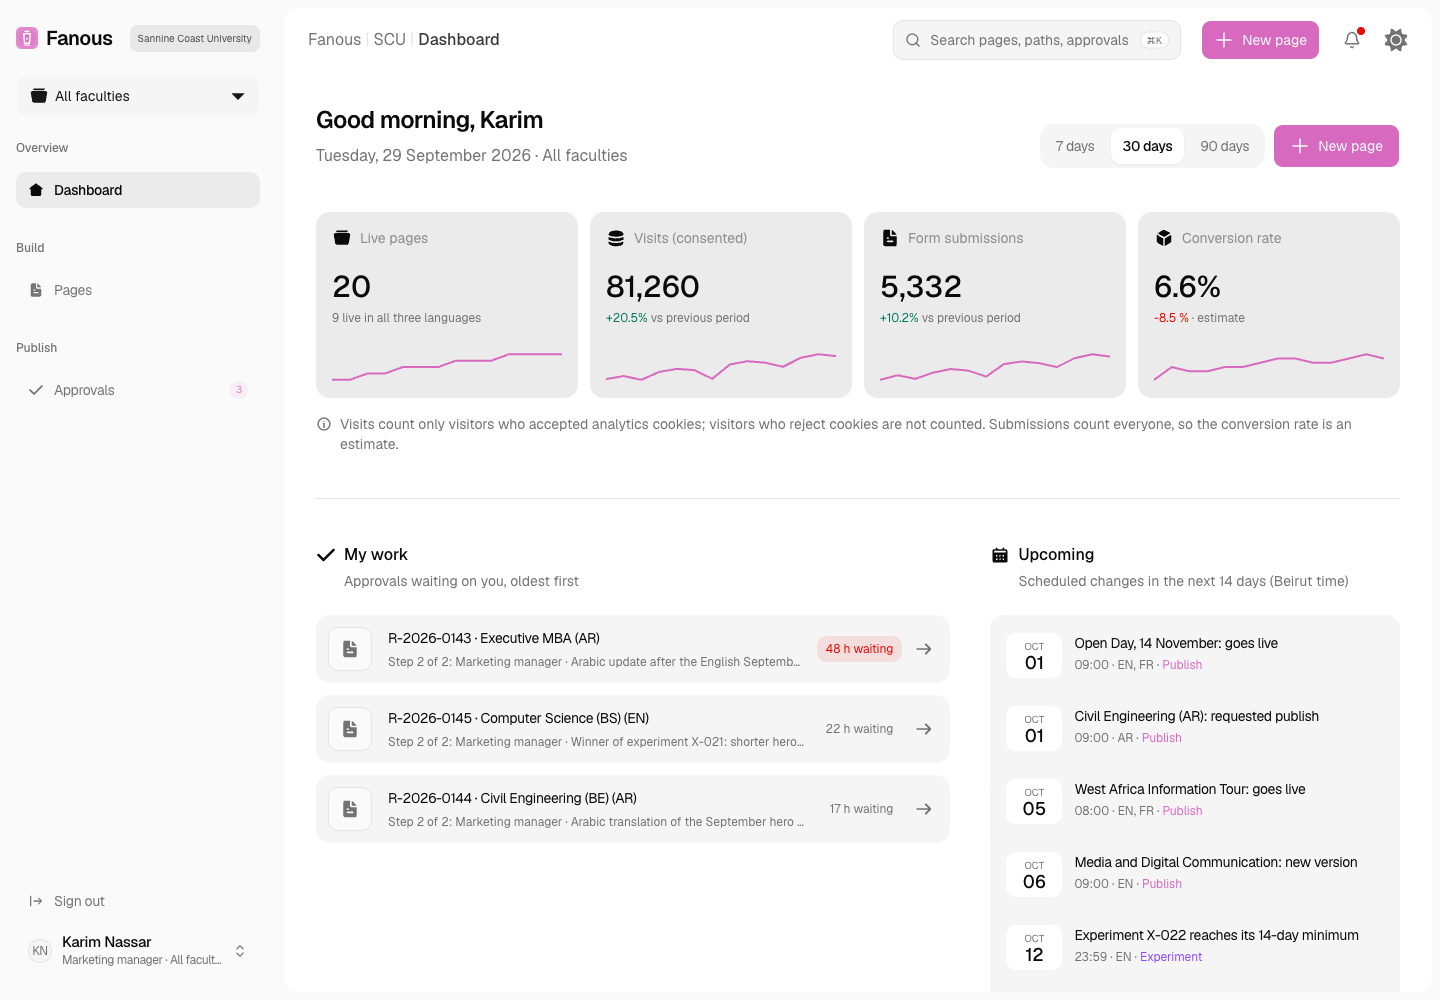Click the info icon beside the visits note
This screenshot has width=1440, height=1000.
click(x=324, y=424)
